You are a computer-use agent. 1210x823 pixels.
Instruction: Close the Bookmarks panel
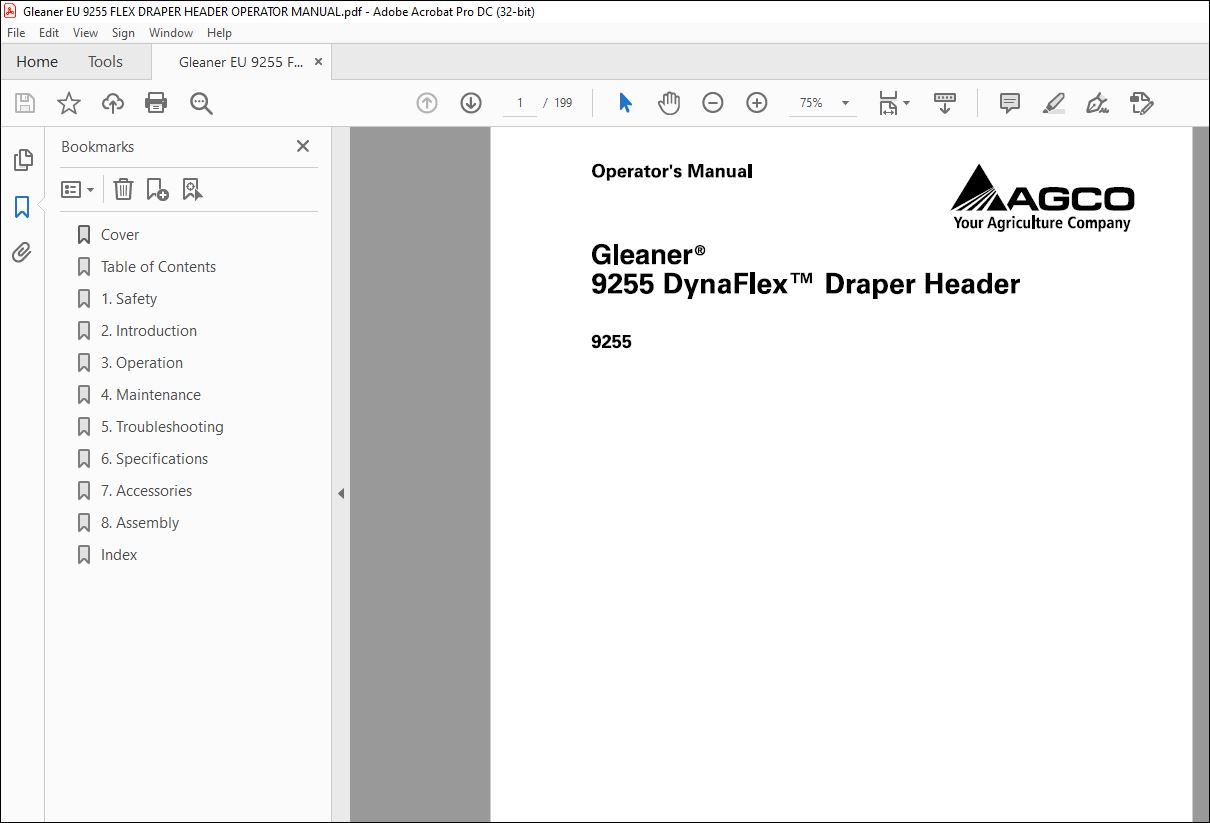coord(303,146)
